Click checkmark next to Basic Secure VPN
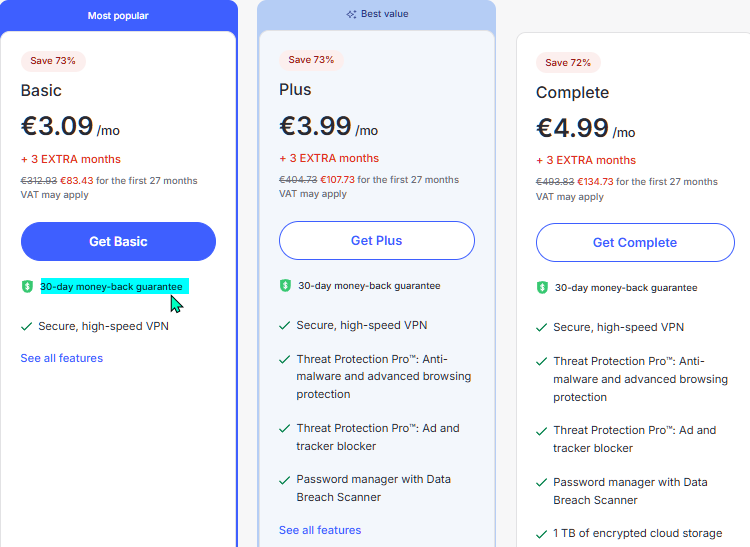Screen dimensions: 750x547 click(27, 327)
